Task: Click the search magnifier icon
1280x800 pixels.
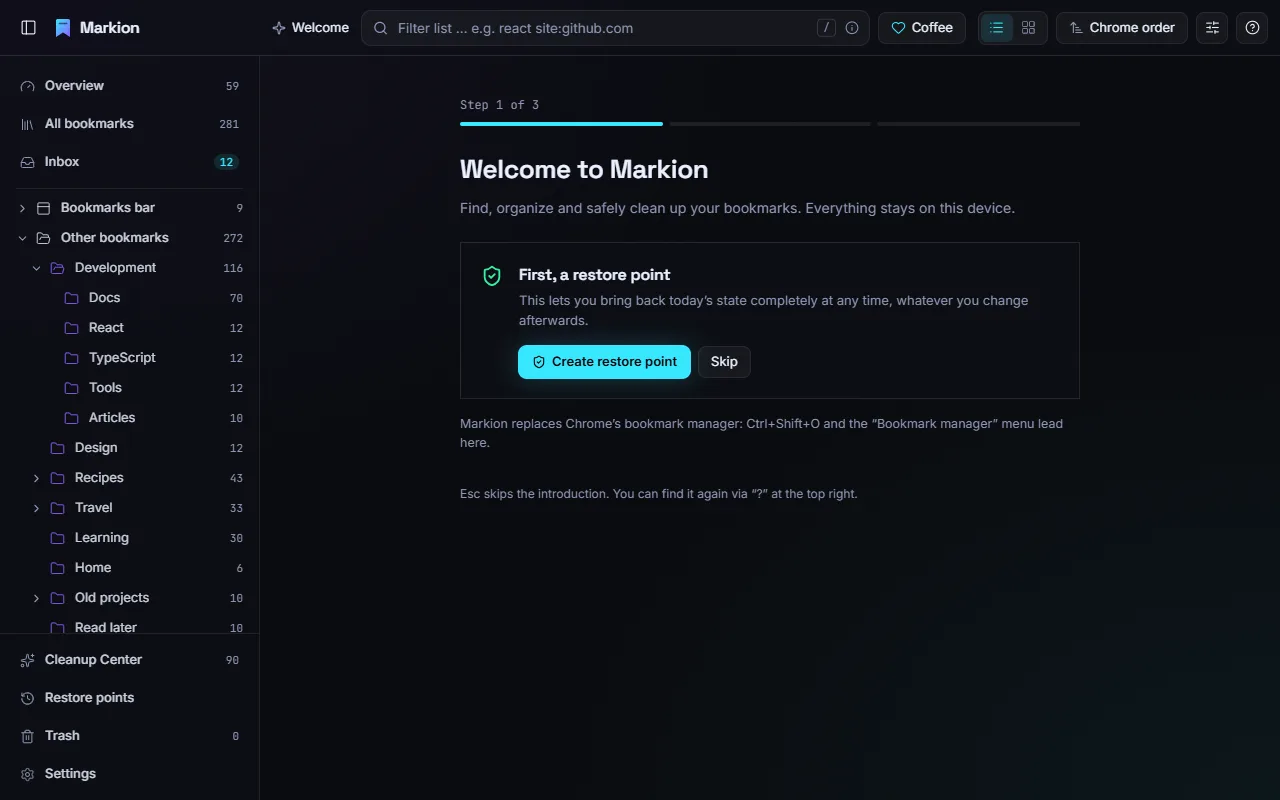Action: 380,28
